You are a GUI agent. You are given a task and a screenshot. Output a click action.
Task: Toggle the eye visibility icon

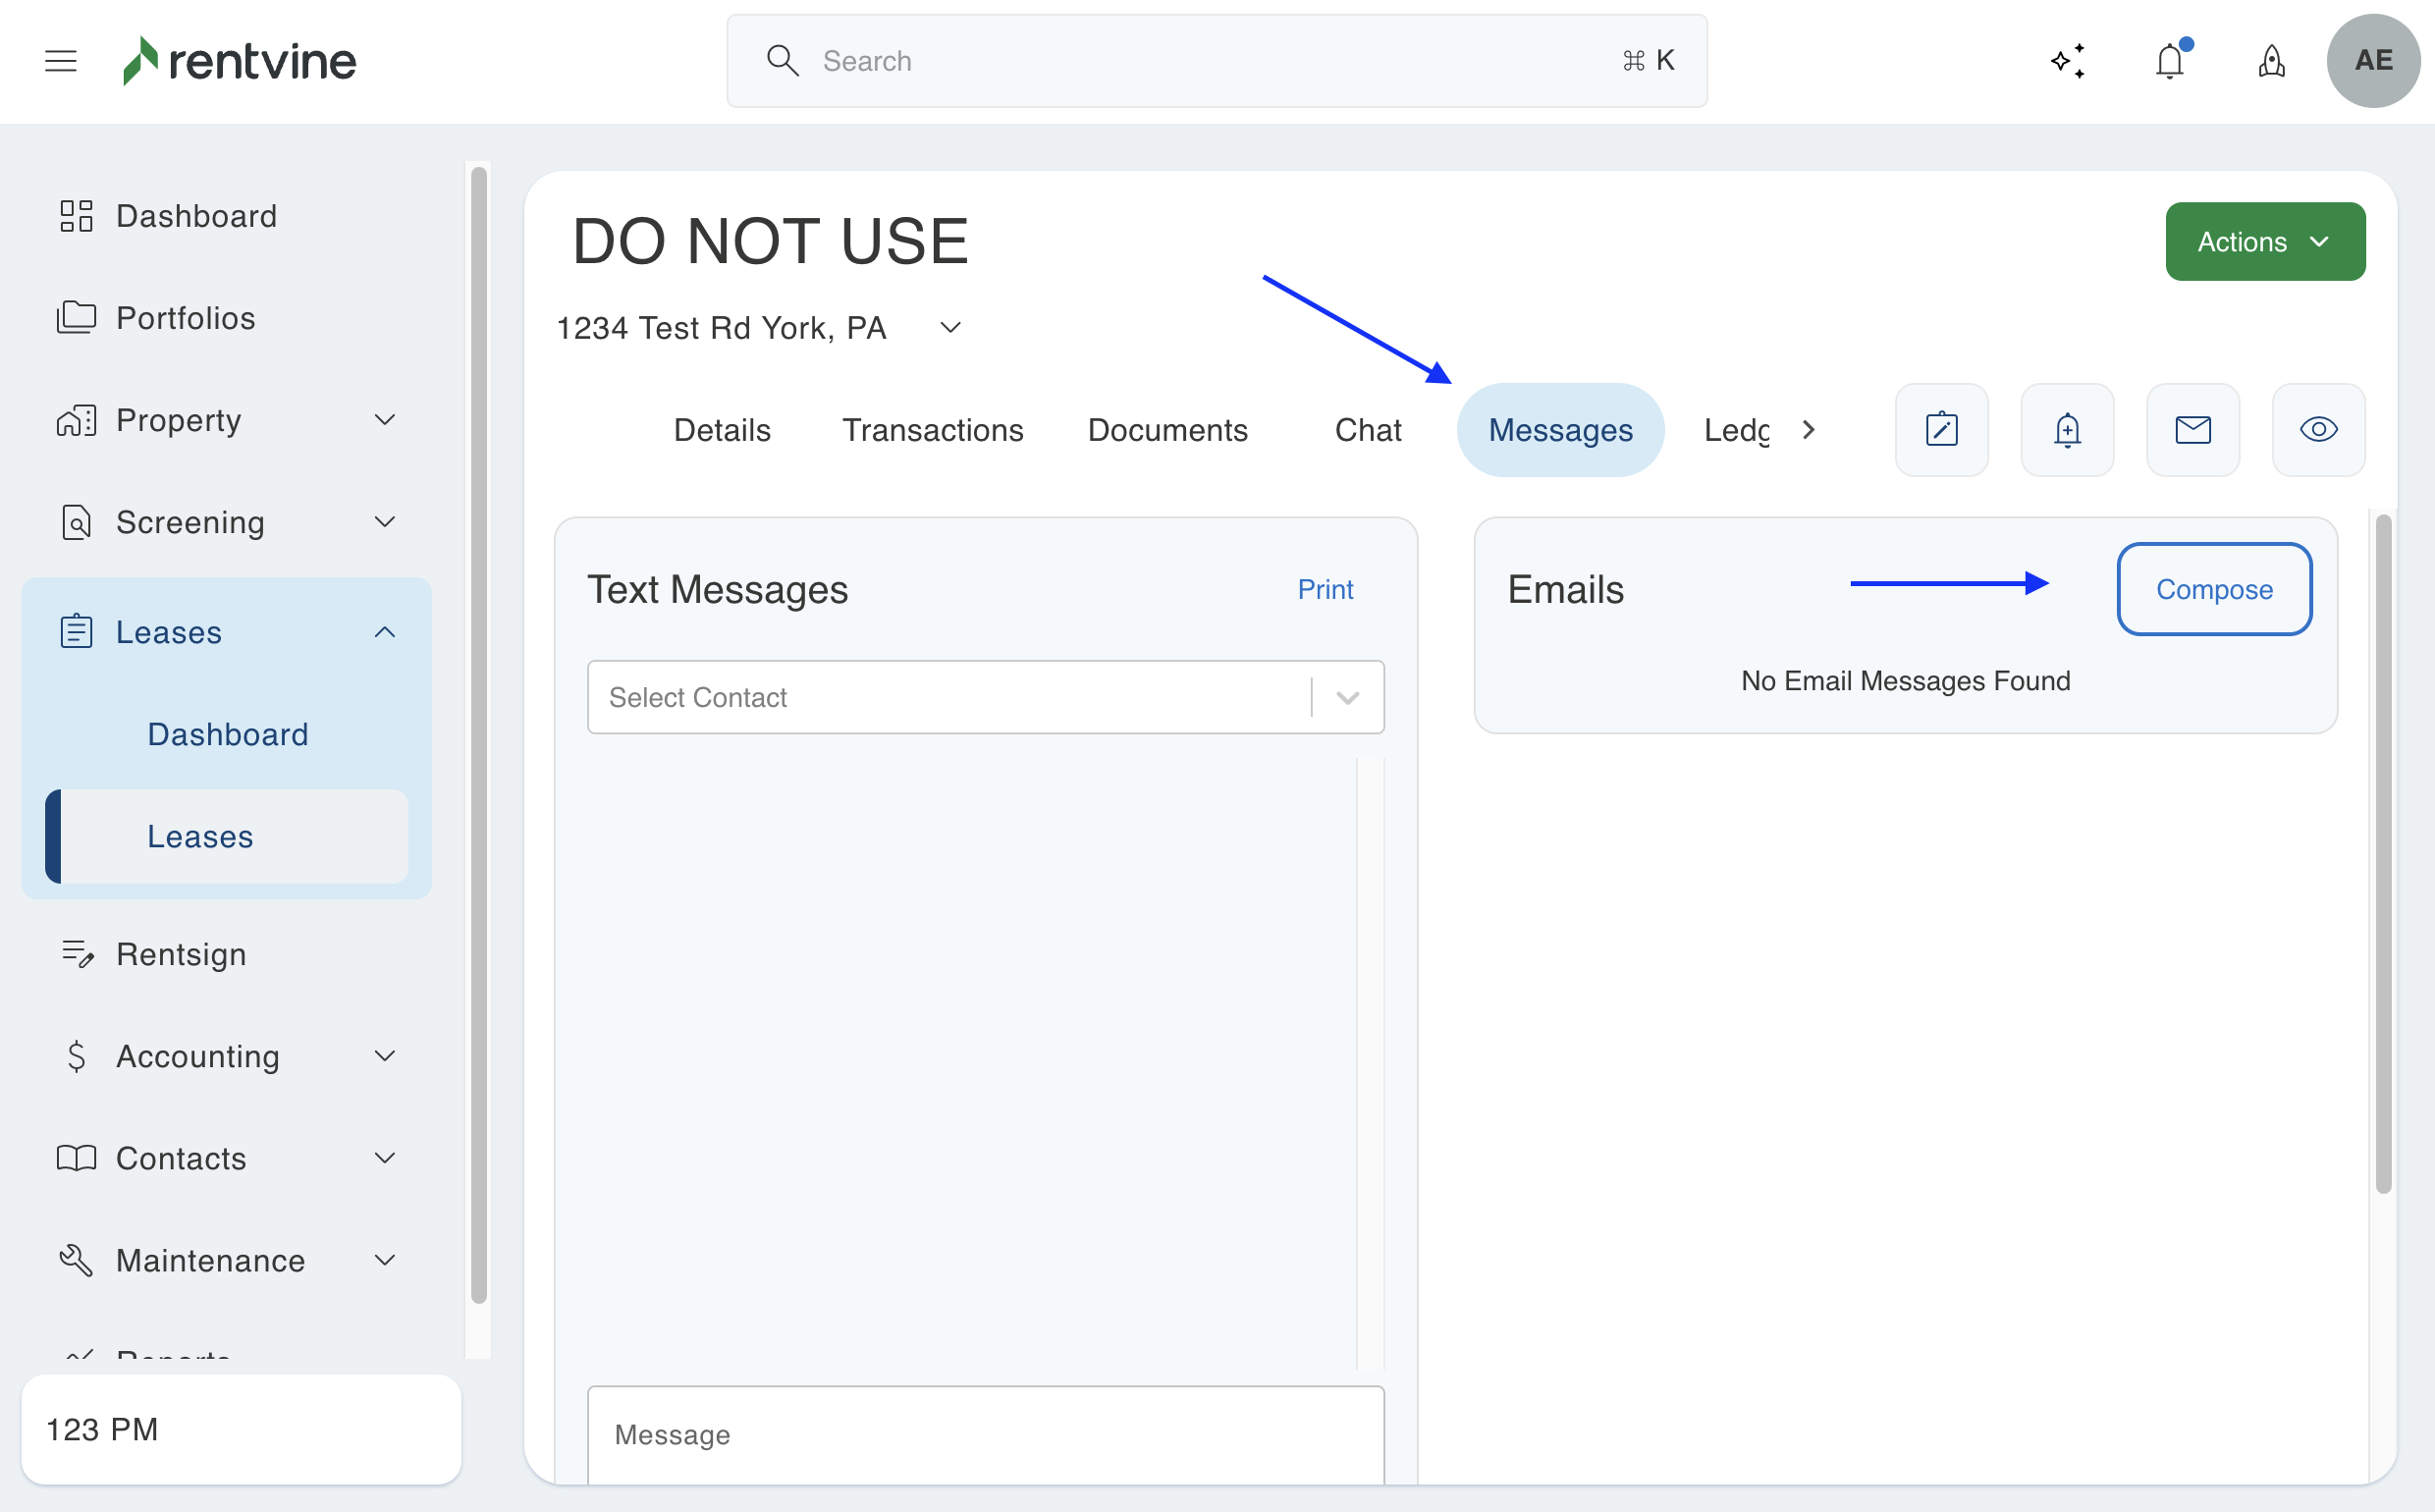tap(2318, 430)
